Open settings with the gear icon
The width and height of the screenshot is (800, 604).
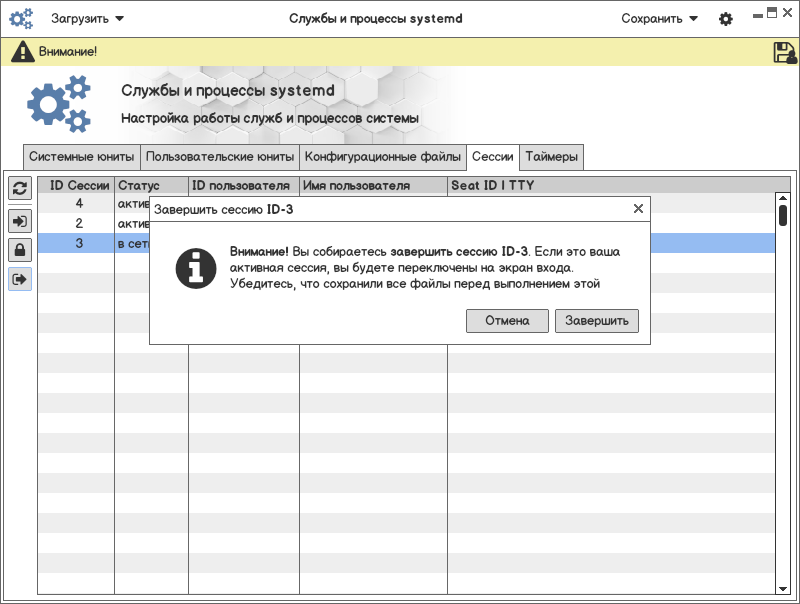[726, 19]
